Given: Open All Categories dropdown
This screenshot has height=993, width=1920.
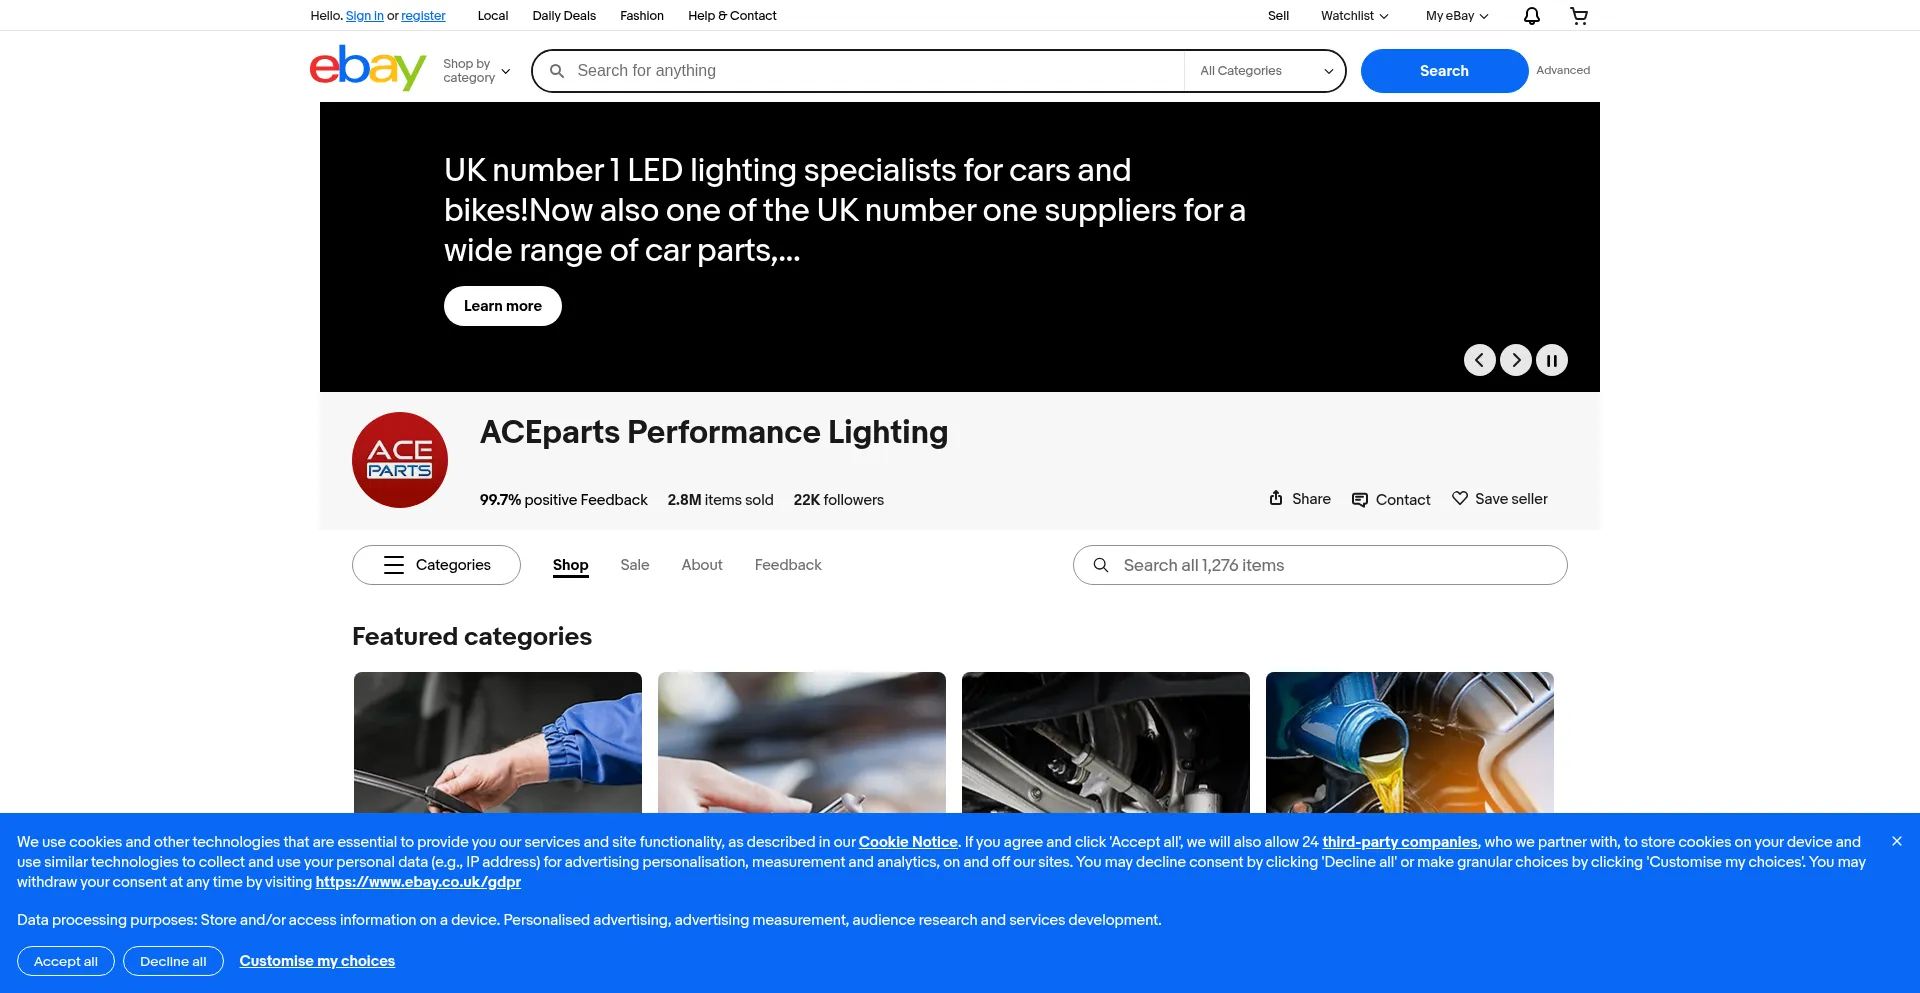Looking at the screenshot, I should (1265, 71).
